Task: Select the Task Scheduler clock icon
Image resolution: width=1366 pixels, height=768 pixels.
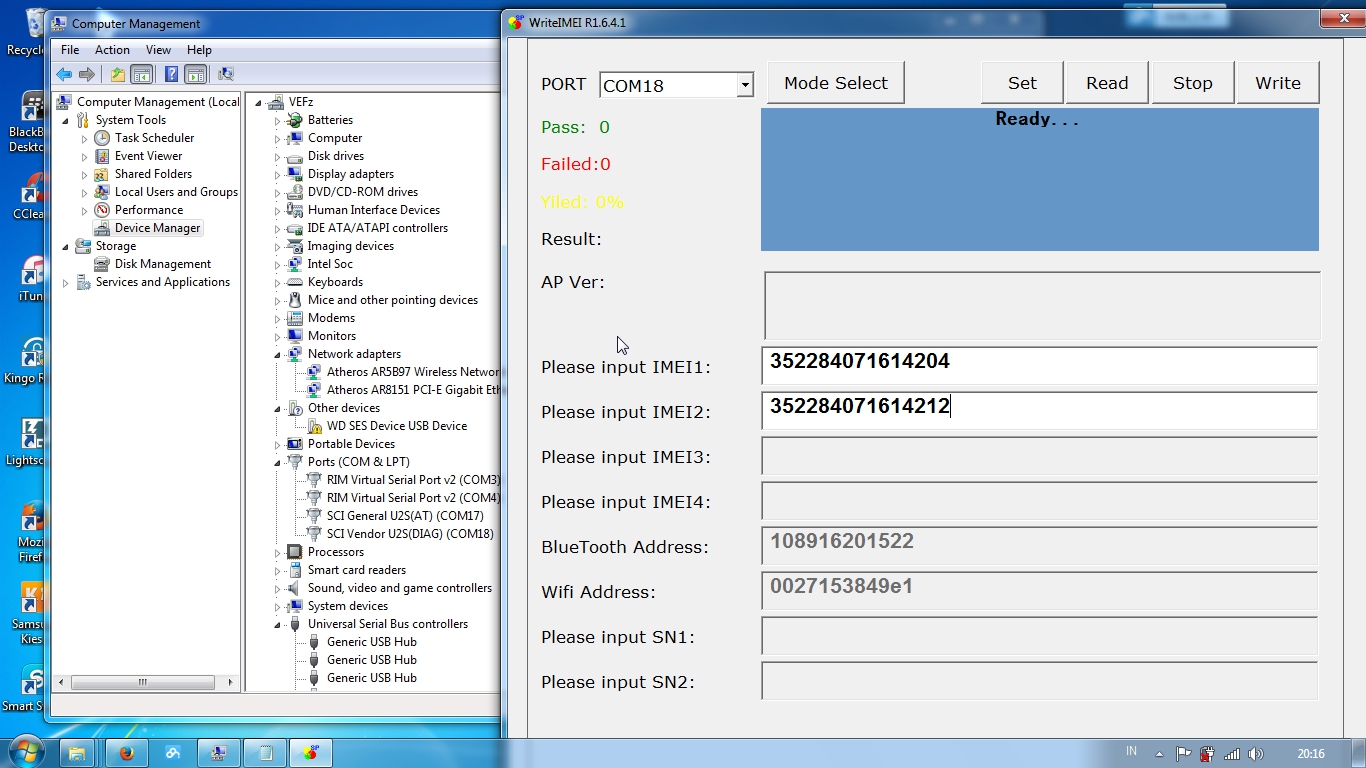Action: pos(102,138)
